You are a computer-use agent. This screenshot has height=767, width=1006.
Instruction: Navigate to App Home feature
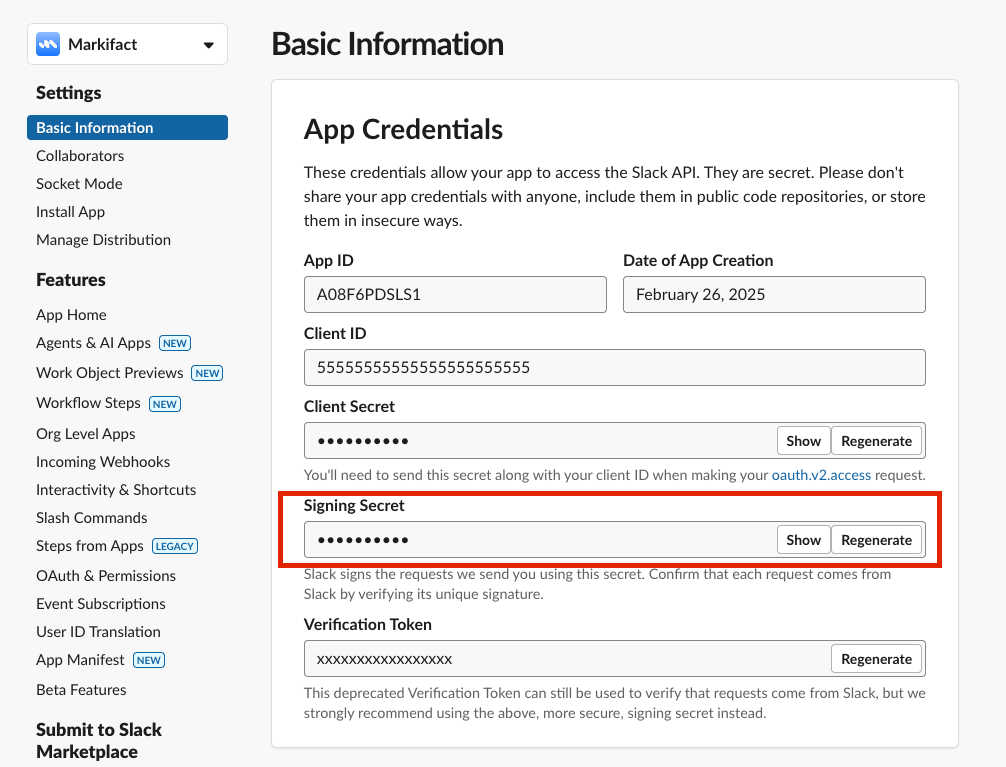coord(71,315)
